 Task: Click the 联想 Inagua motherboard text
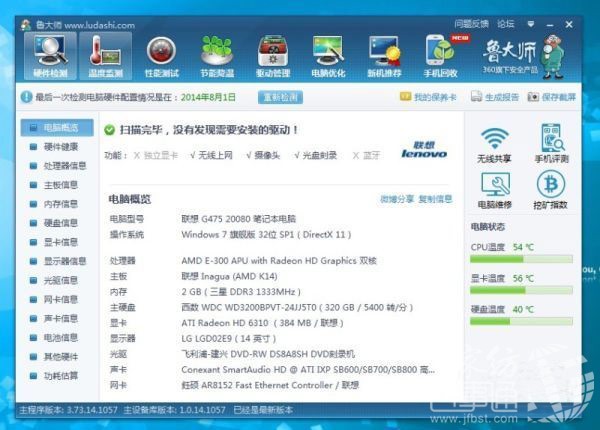229,276
